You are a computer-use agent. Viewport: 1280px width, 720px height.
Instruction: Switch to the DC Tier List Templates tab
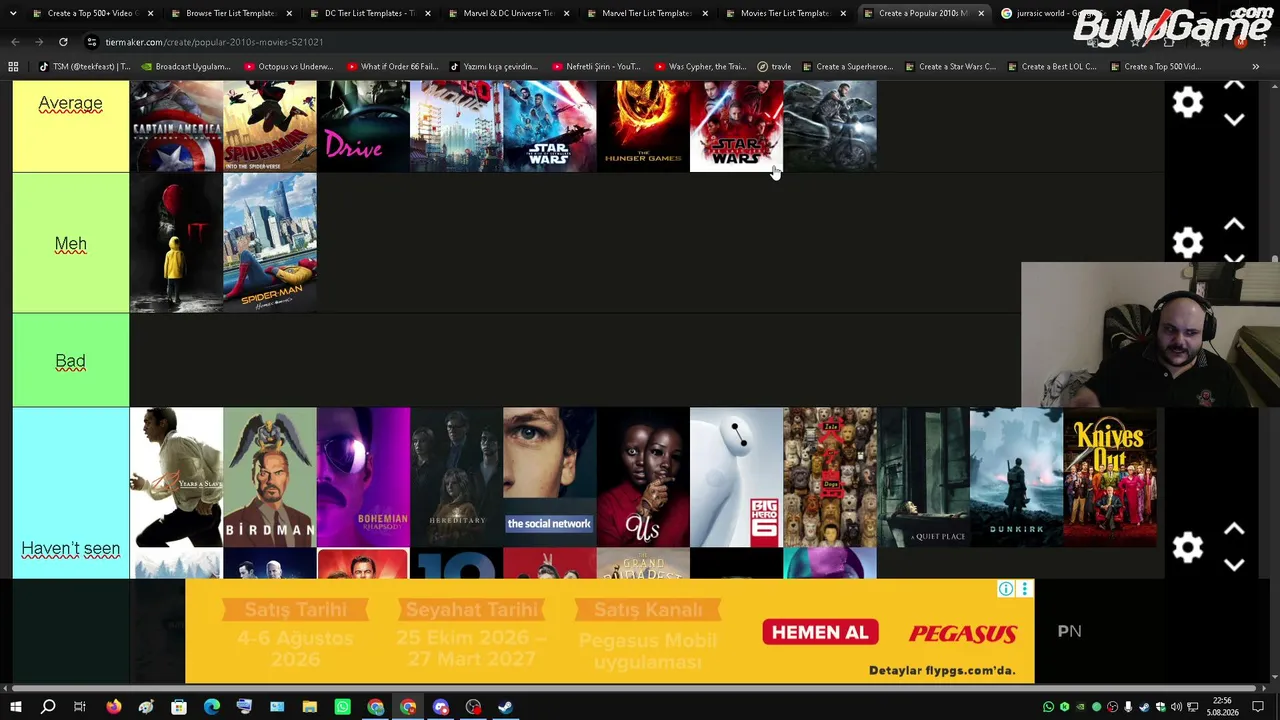click(x=368, y=13)
